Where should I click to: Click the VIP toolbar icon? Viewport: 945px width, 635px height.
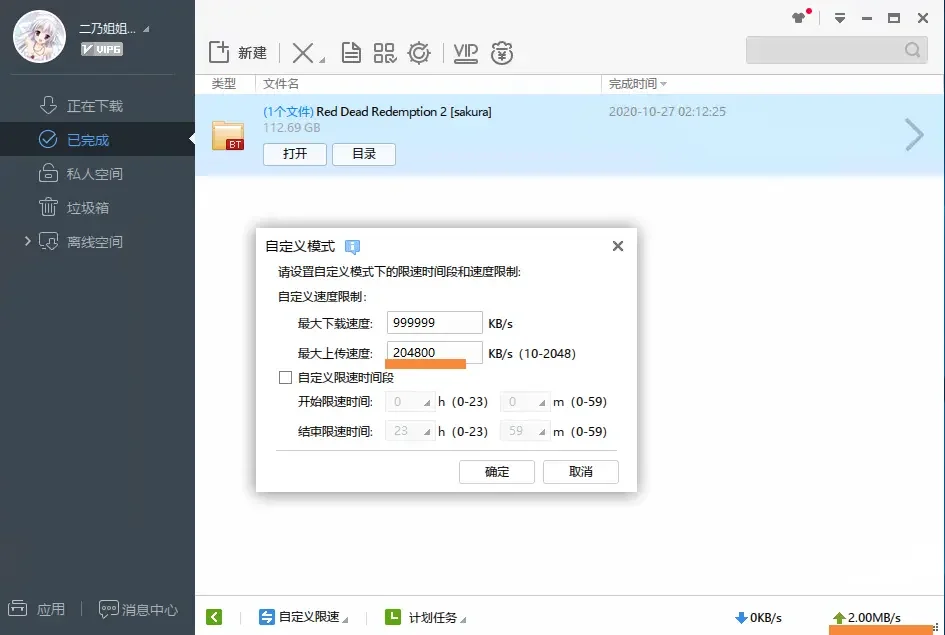point(465,53)
